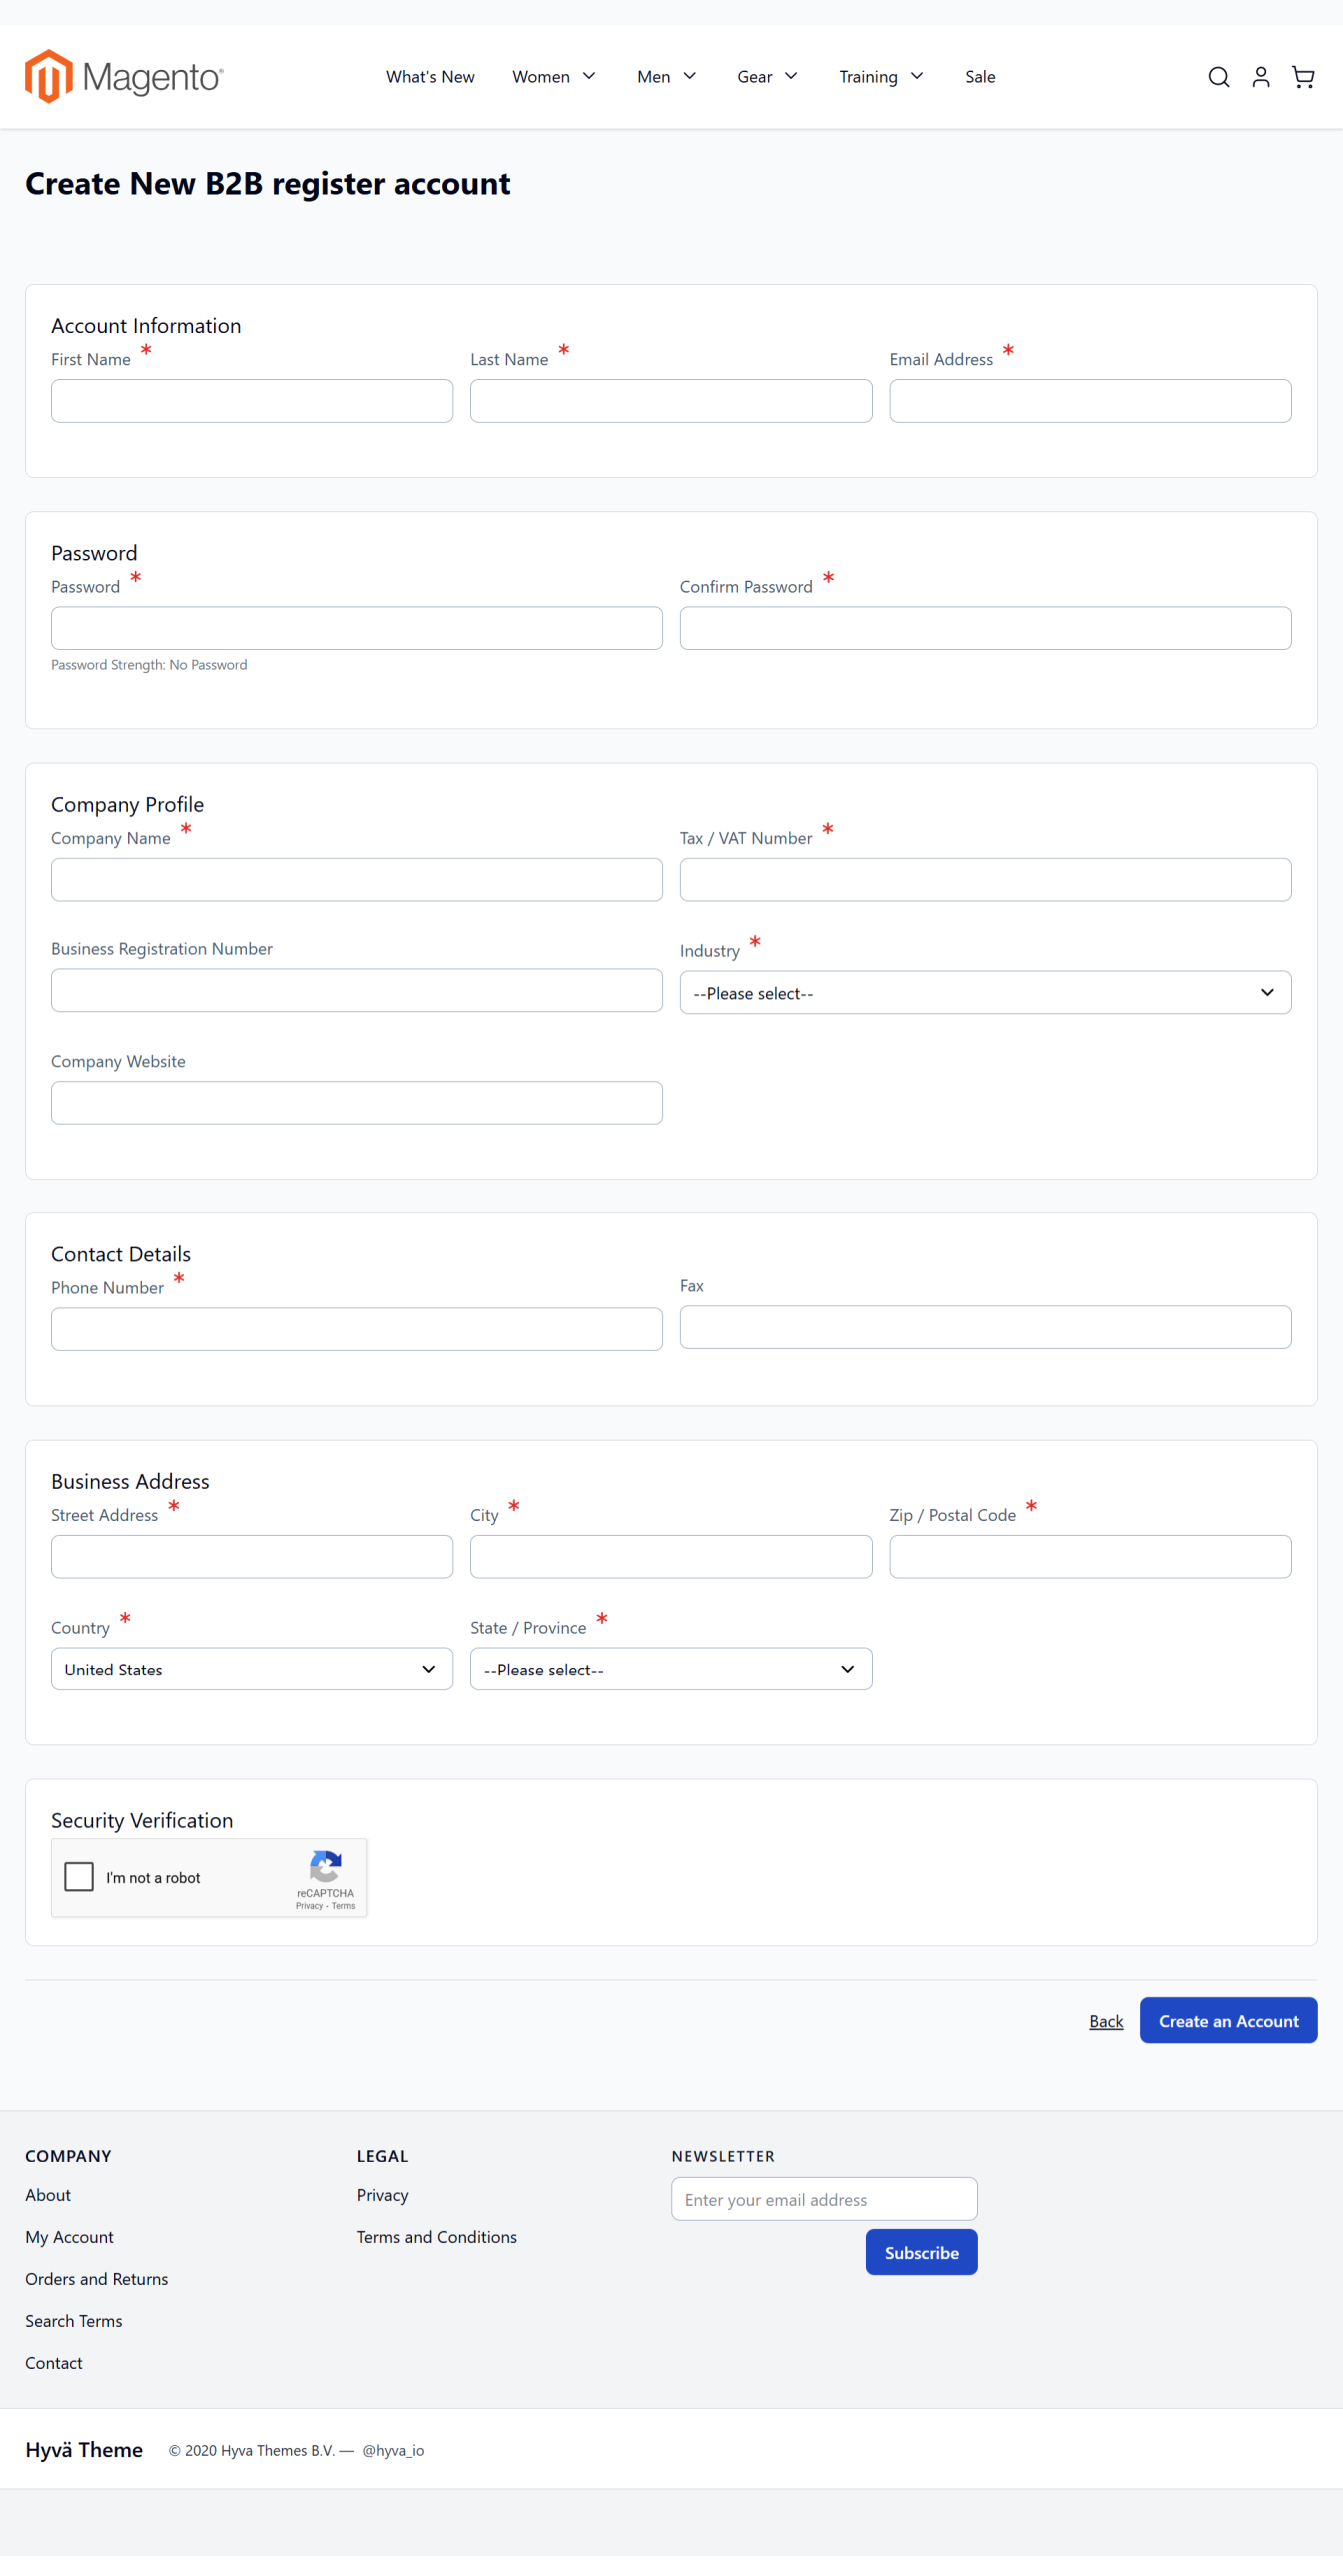This screenshot has width=1343, height=2560.
Task: Check the I'm not a robot box
Action: (x=79, y=1877)
